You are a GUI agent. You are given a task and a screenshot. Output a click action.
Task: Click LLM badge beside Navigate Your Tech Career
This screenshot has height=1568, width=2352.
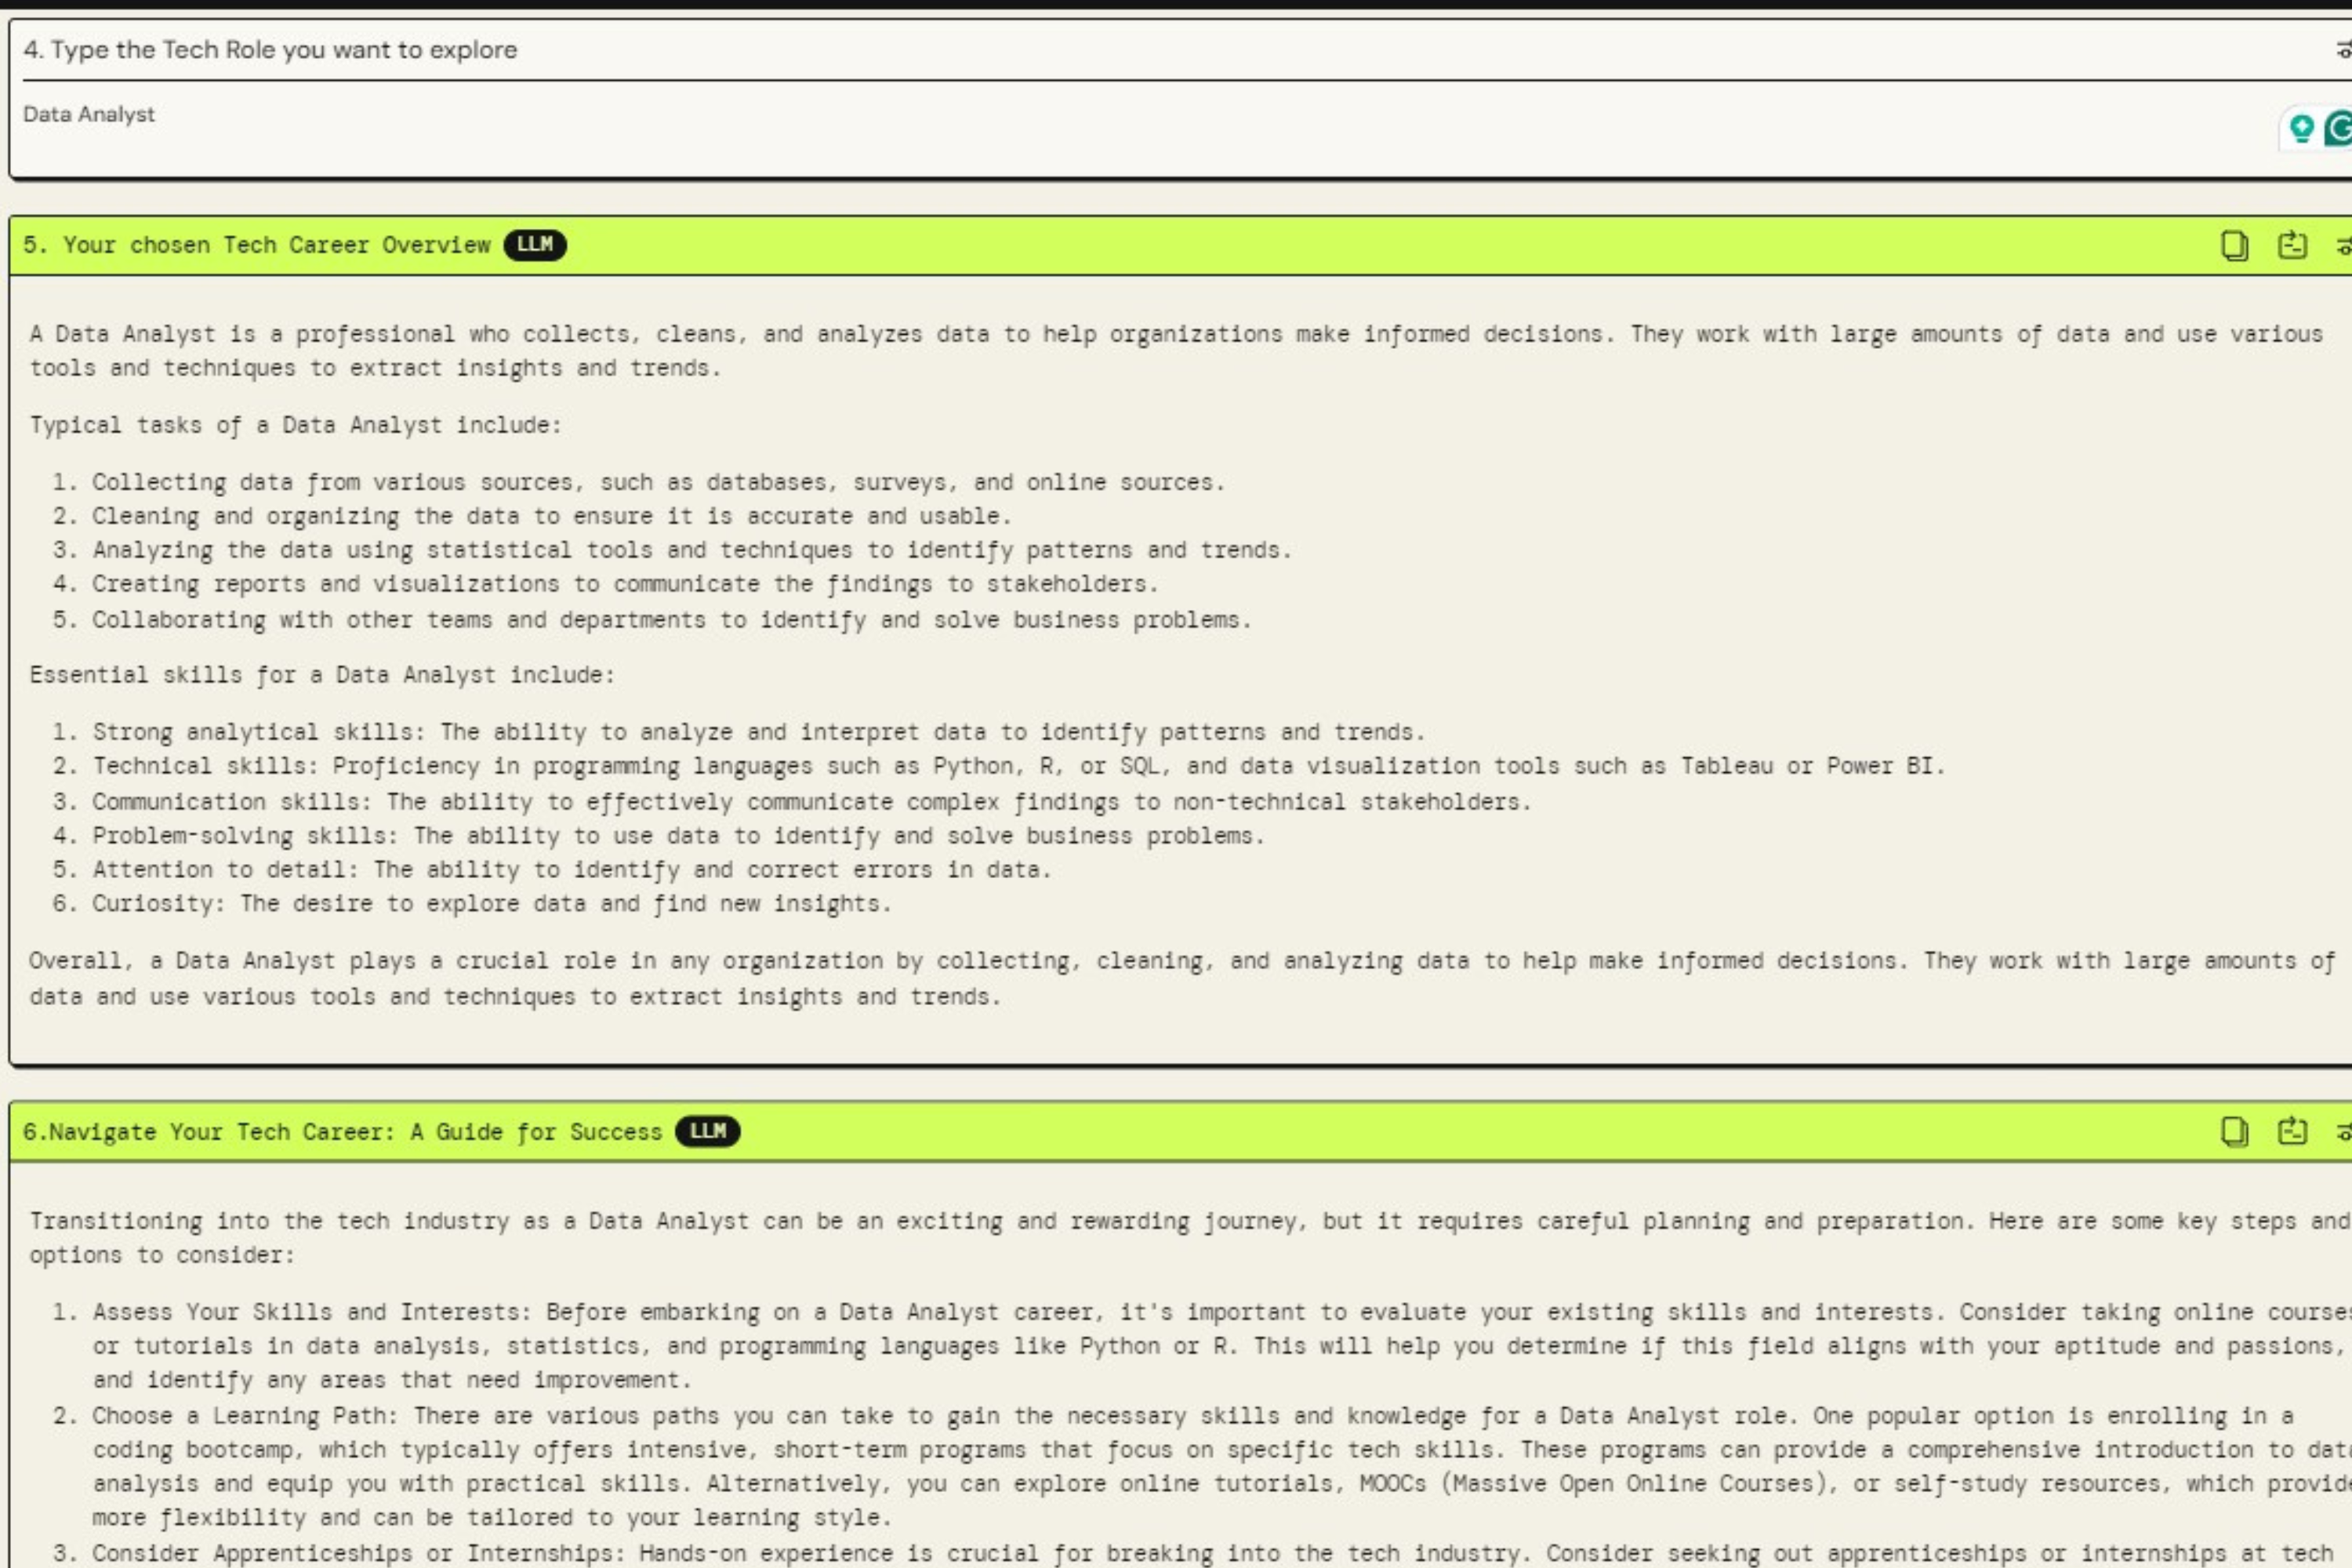pyautogui.click(x=707, y=1131)
